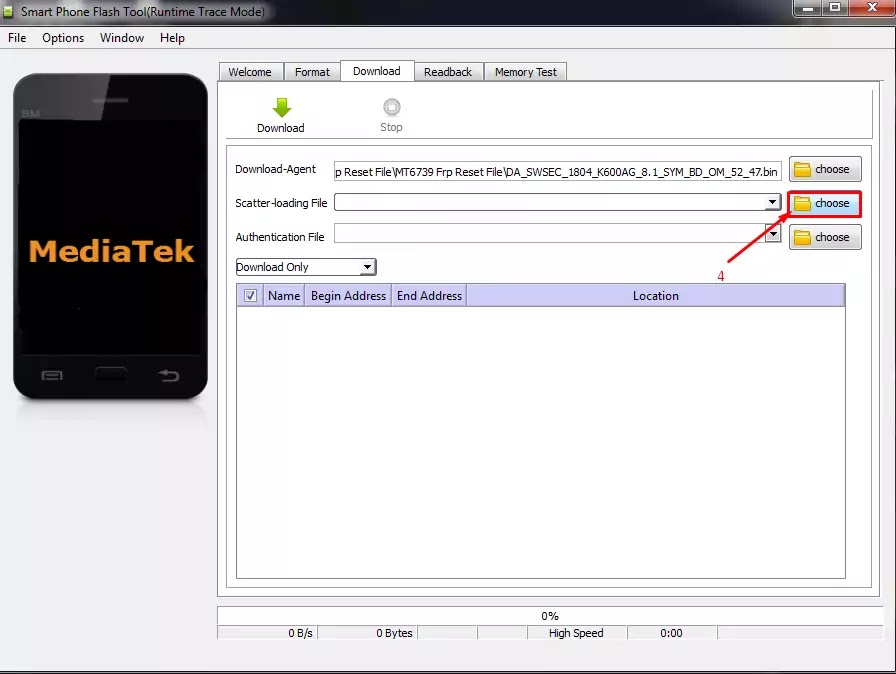Open the Window menu
Screen dimensions: 896x674
(x=122, y=38)
